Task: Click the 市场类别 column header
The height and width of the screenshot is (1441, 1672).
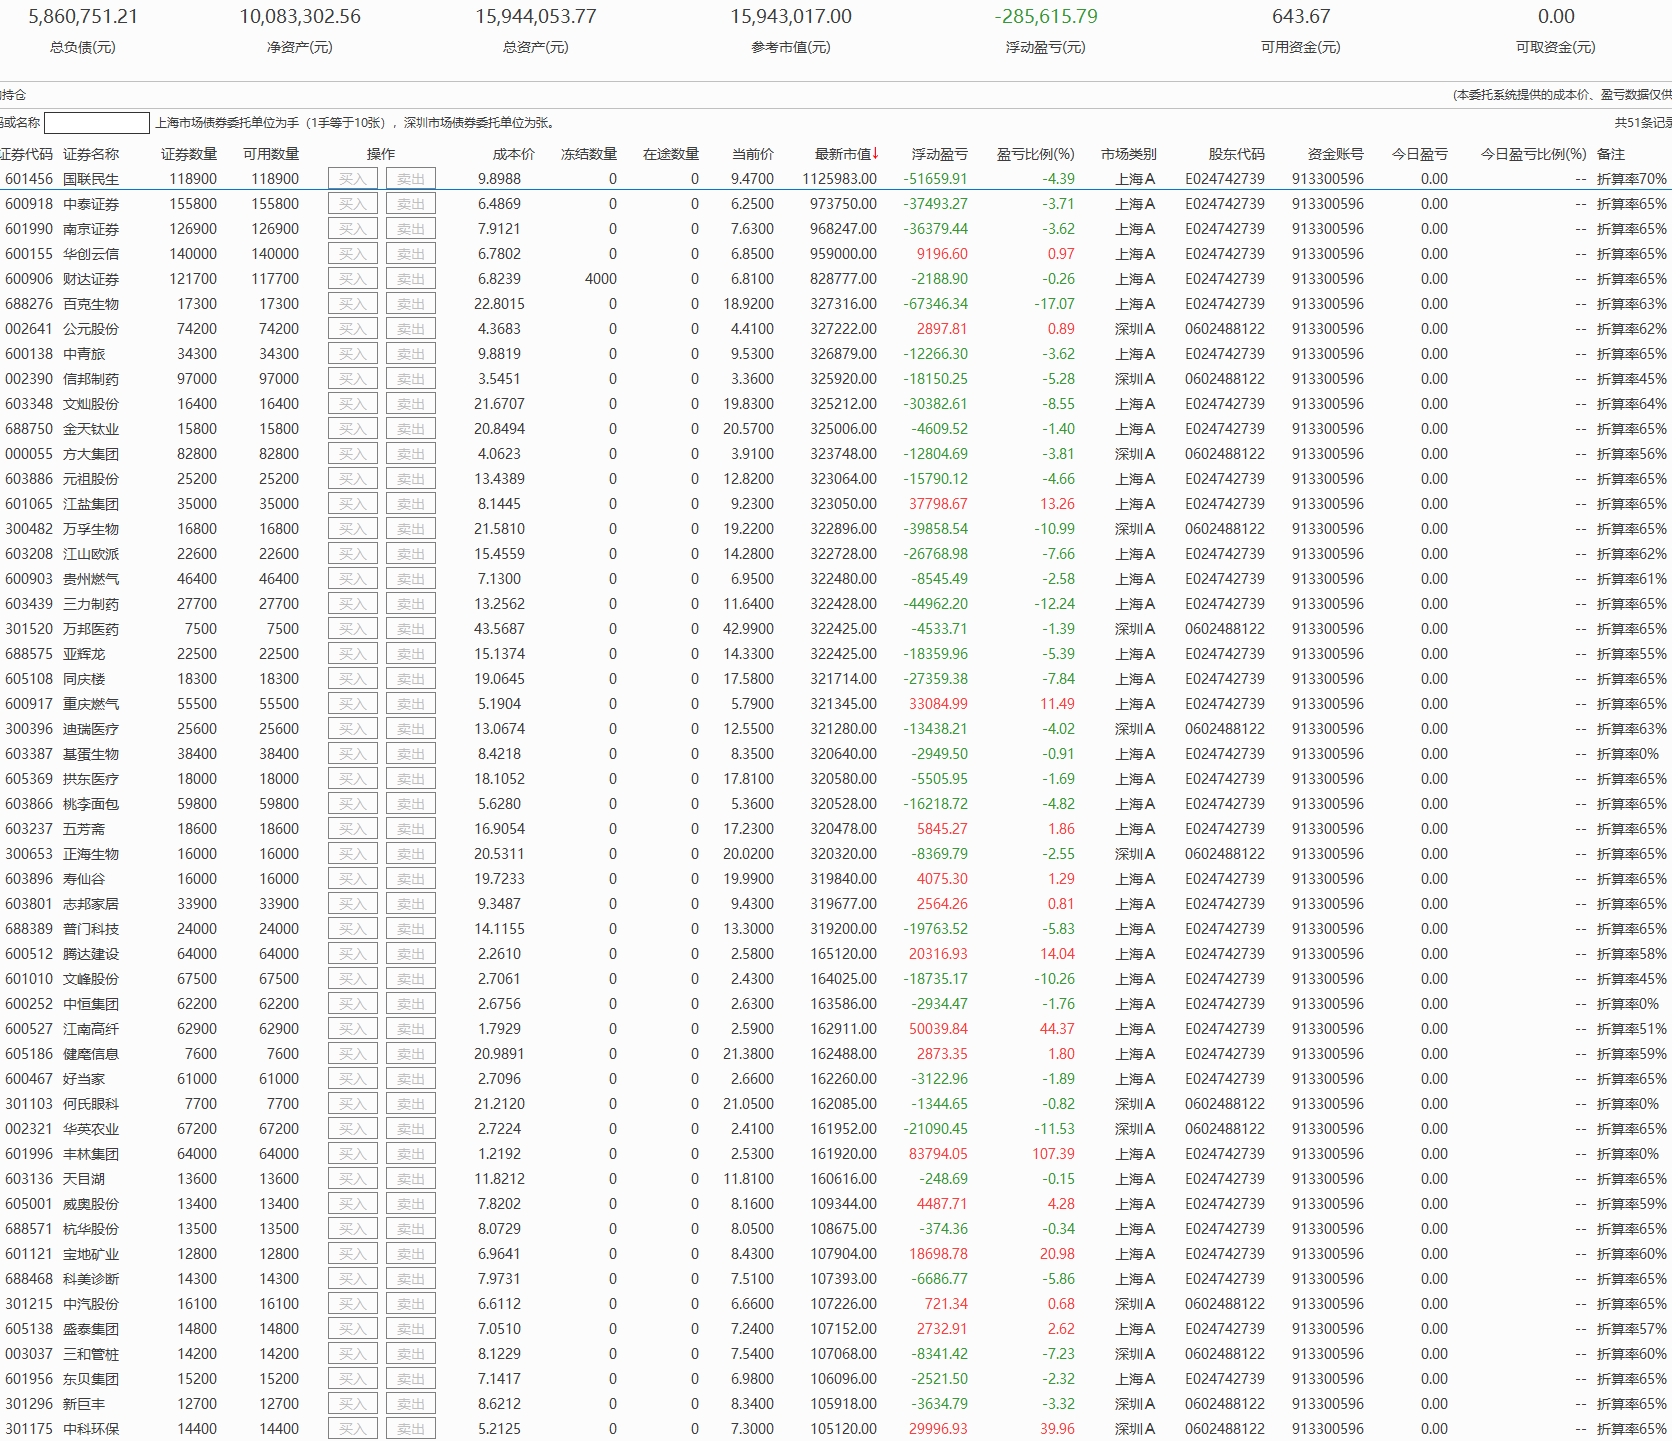Action: 1128,154
